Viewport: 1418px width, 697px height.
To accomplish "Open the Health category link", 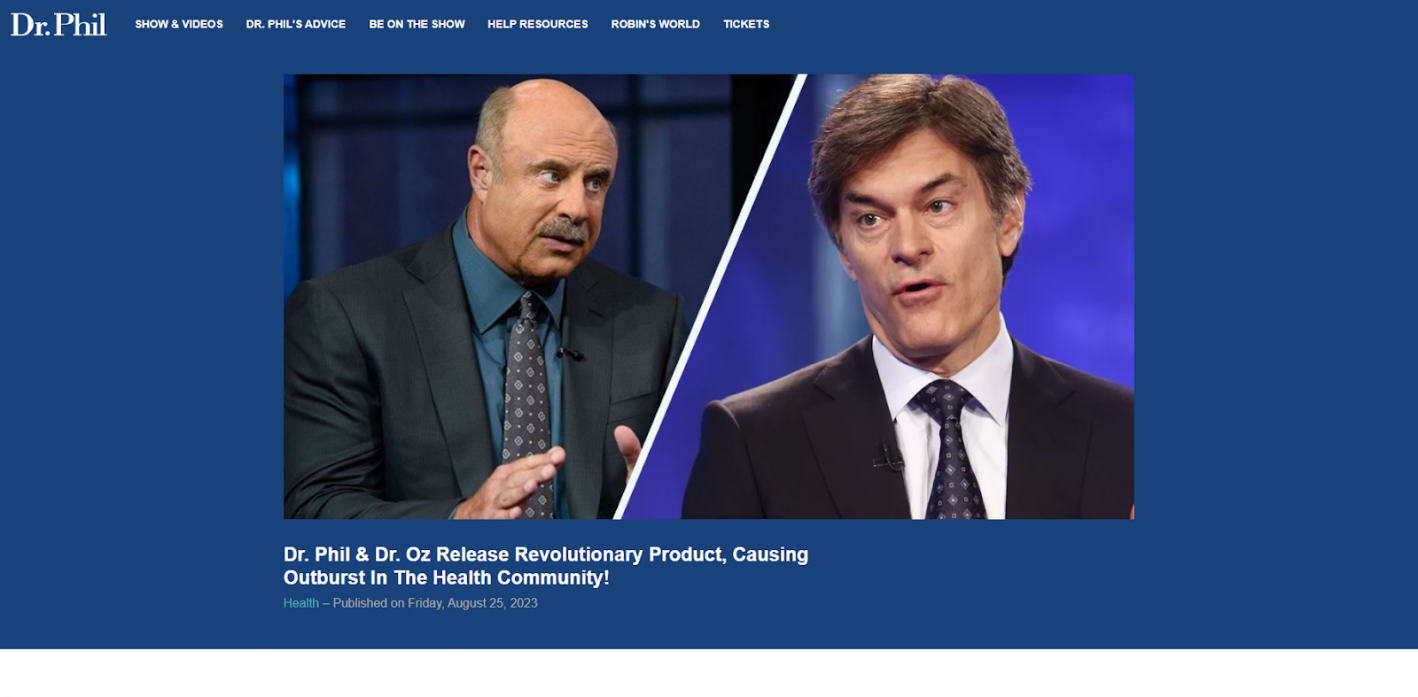I will (x=301, y=603).
